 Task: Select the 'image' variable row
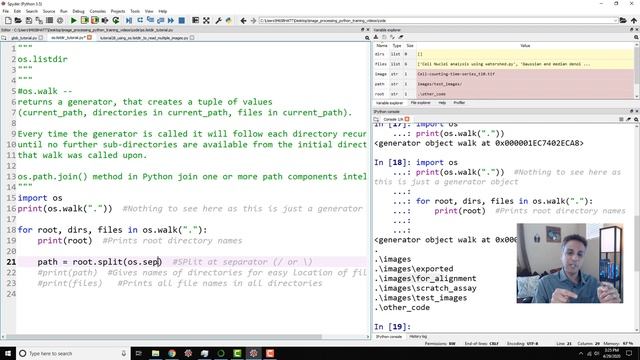pos(504,74)
